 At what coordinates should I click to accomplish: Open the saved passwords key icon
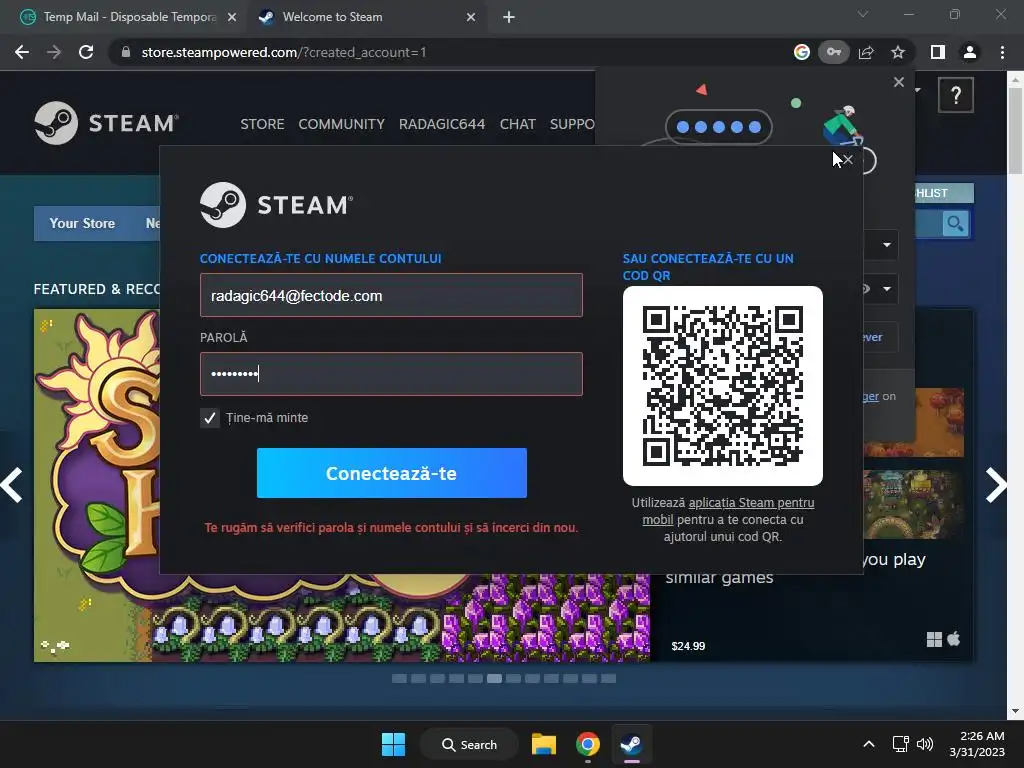[833, 52]
